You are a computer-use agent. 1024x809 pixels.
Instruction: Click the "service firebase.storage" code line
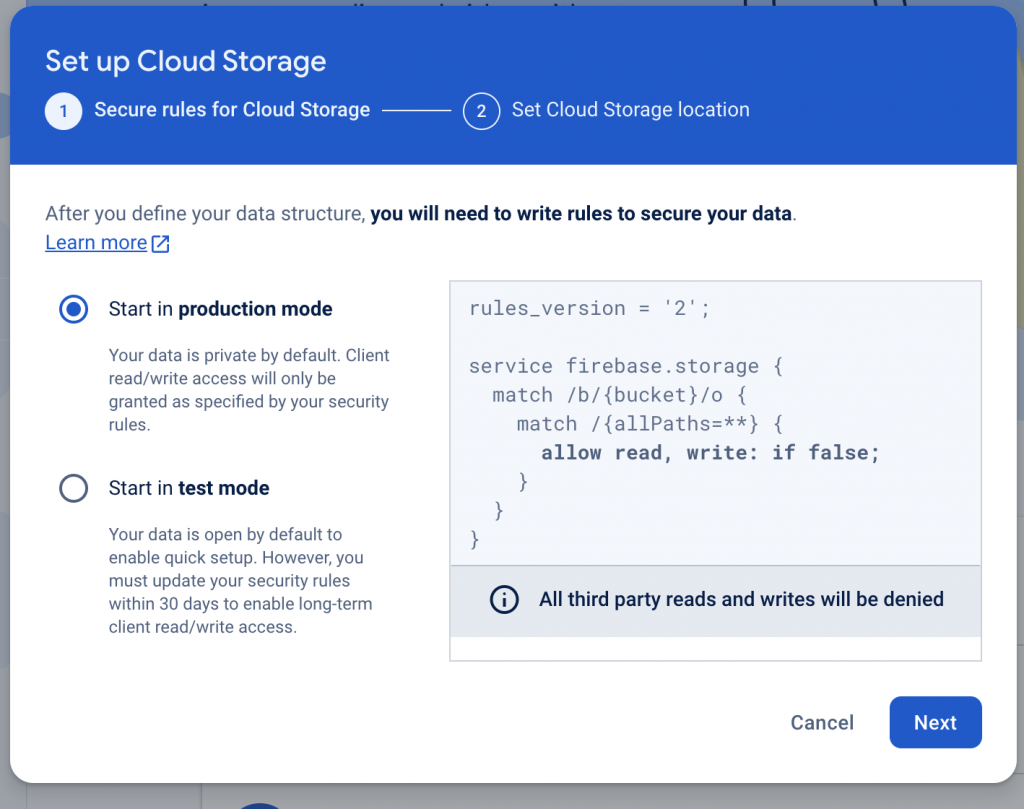[625, 366]
